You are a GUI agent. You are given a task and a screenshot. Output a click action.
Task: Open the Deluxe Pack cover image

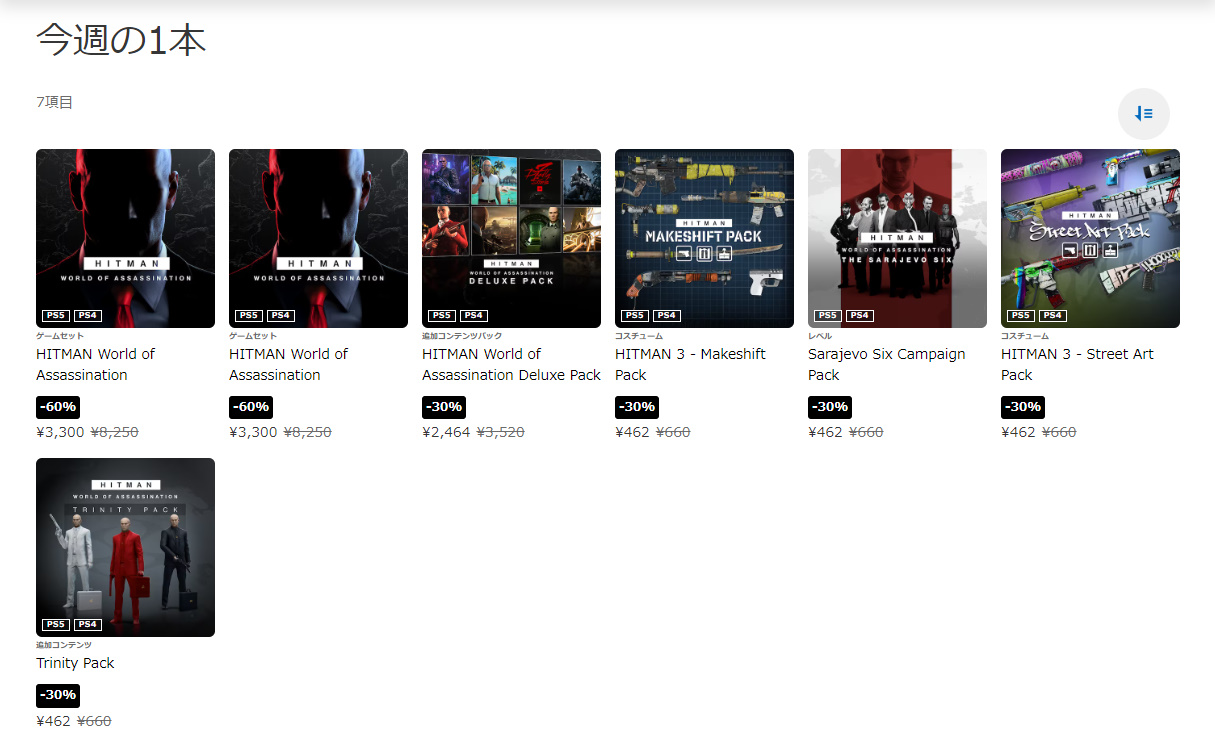(511, 238)
